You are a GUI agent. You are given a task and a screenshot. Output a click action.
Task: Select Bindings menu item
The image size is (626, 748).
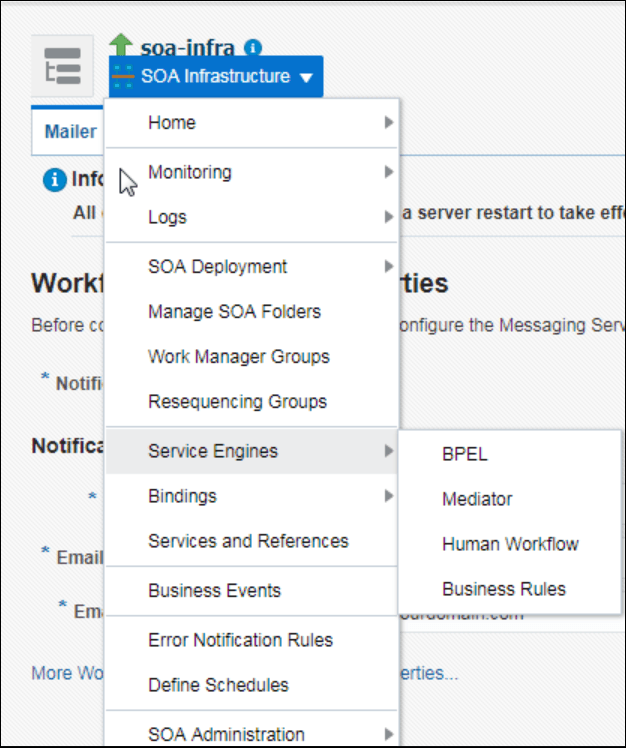251,496
